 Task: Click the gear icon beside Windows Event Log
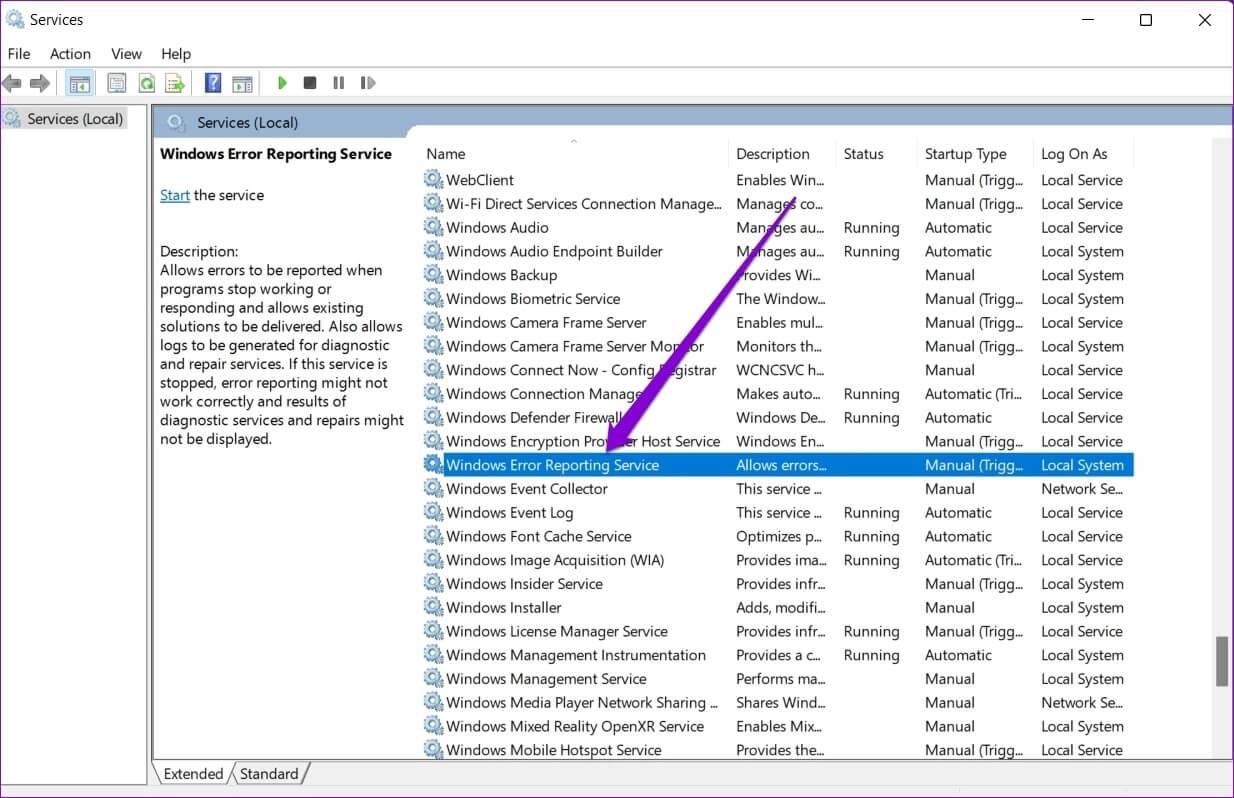point(433,512)
